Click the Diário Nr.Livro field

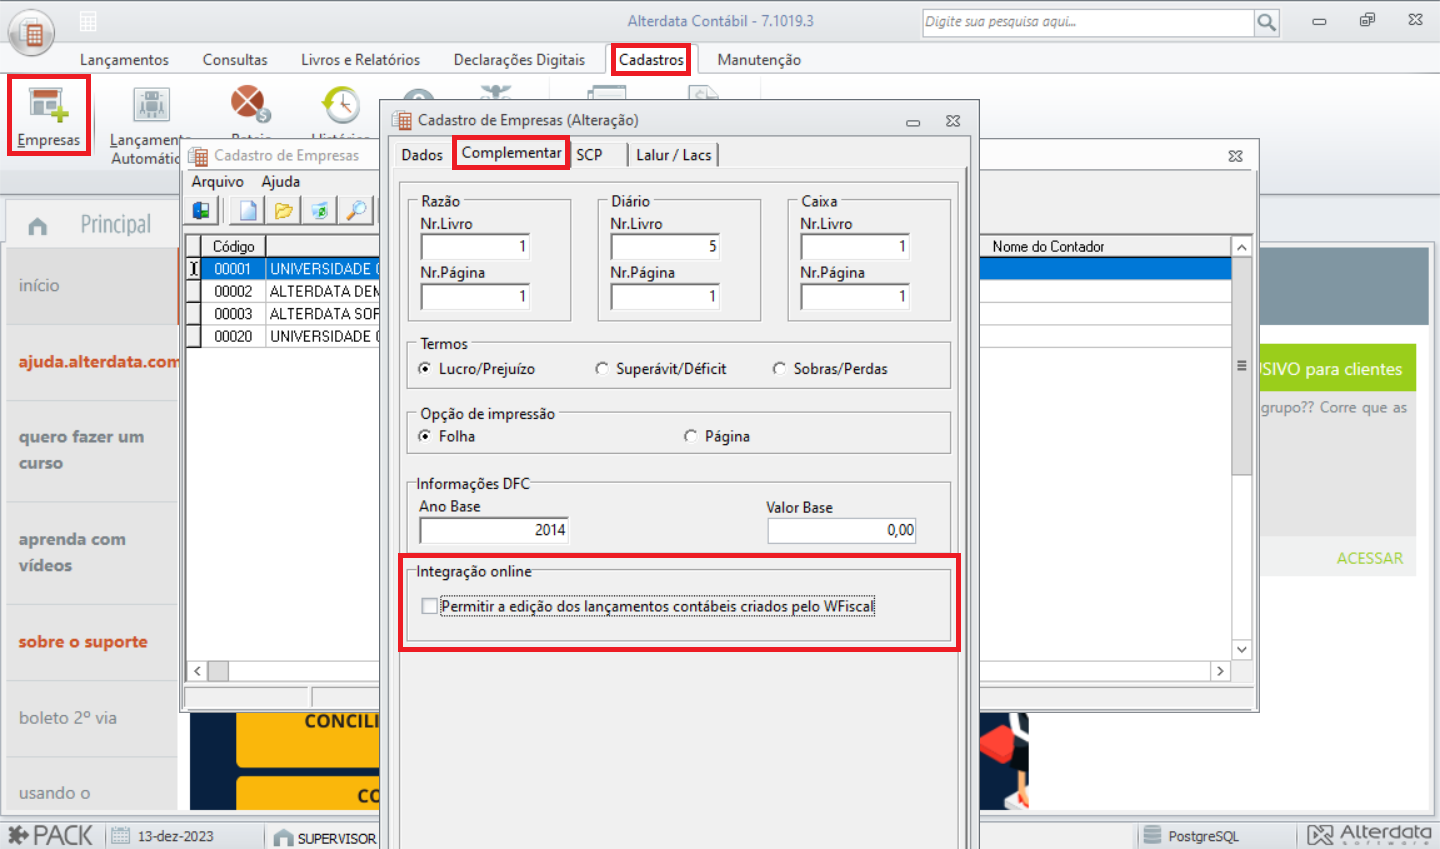click(x=665, y=246)
